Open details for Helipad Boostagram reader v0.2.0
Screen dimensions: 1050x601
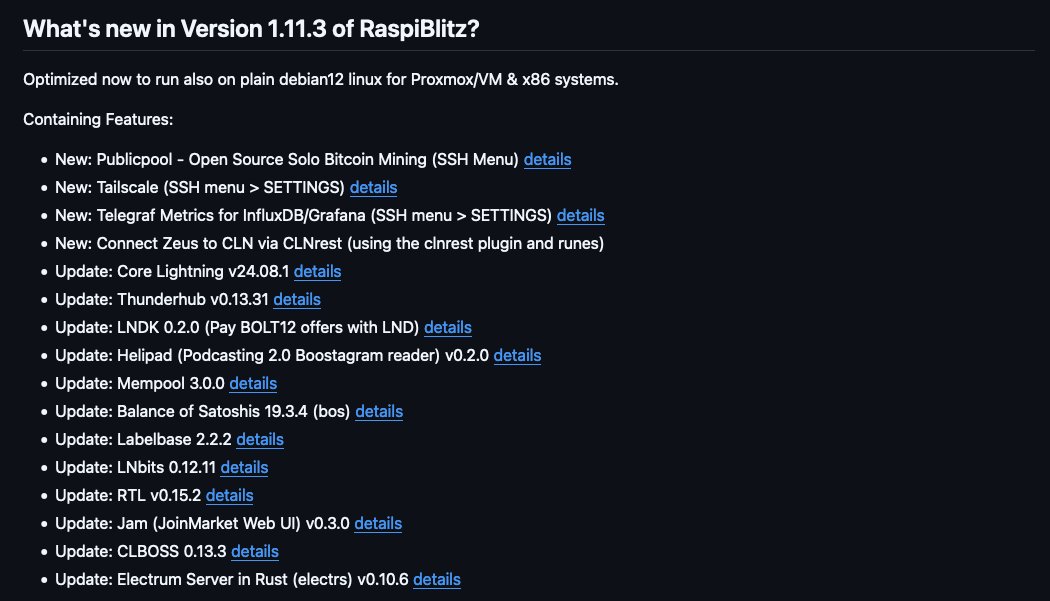[517, 355]
